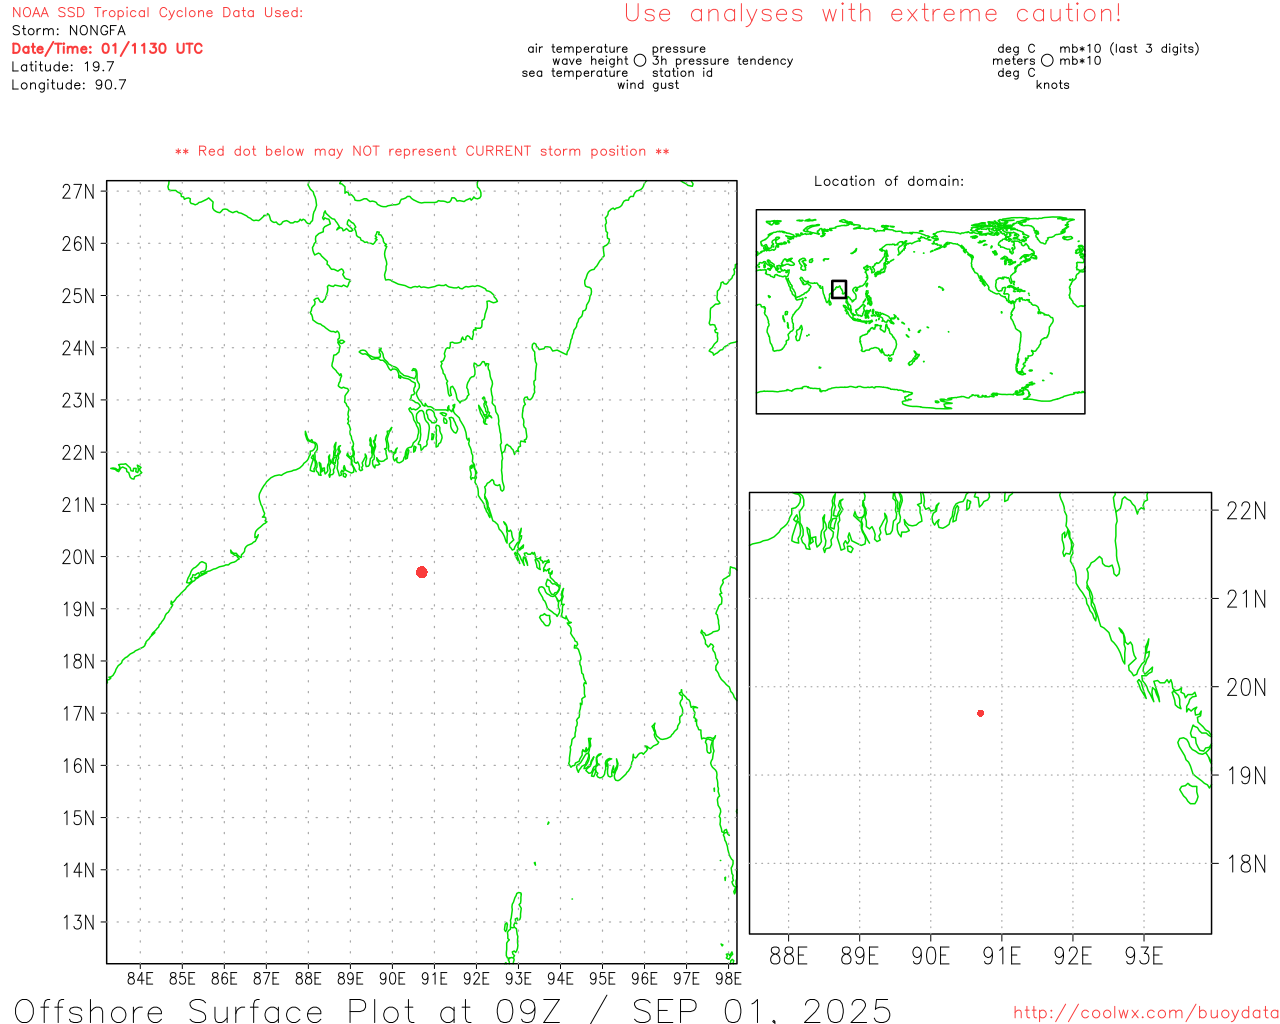Click the units circle in right legend
This screenshot has height=1024, width=1280.
click(x=1047, y=60)
